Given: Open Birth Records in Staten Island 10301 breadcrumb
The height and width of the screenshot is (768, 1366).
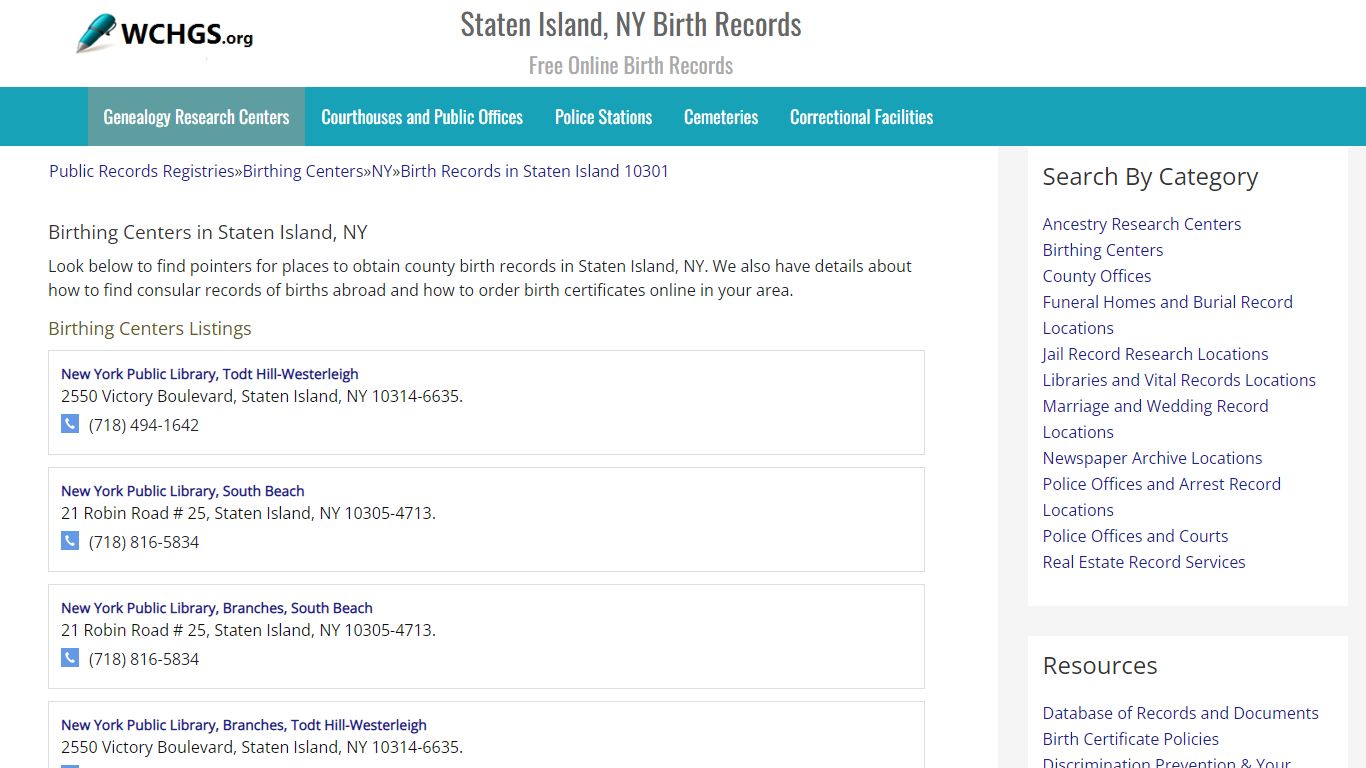Looking at the screenshot, I should click(535, 171).
